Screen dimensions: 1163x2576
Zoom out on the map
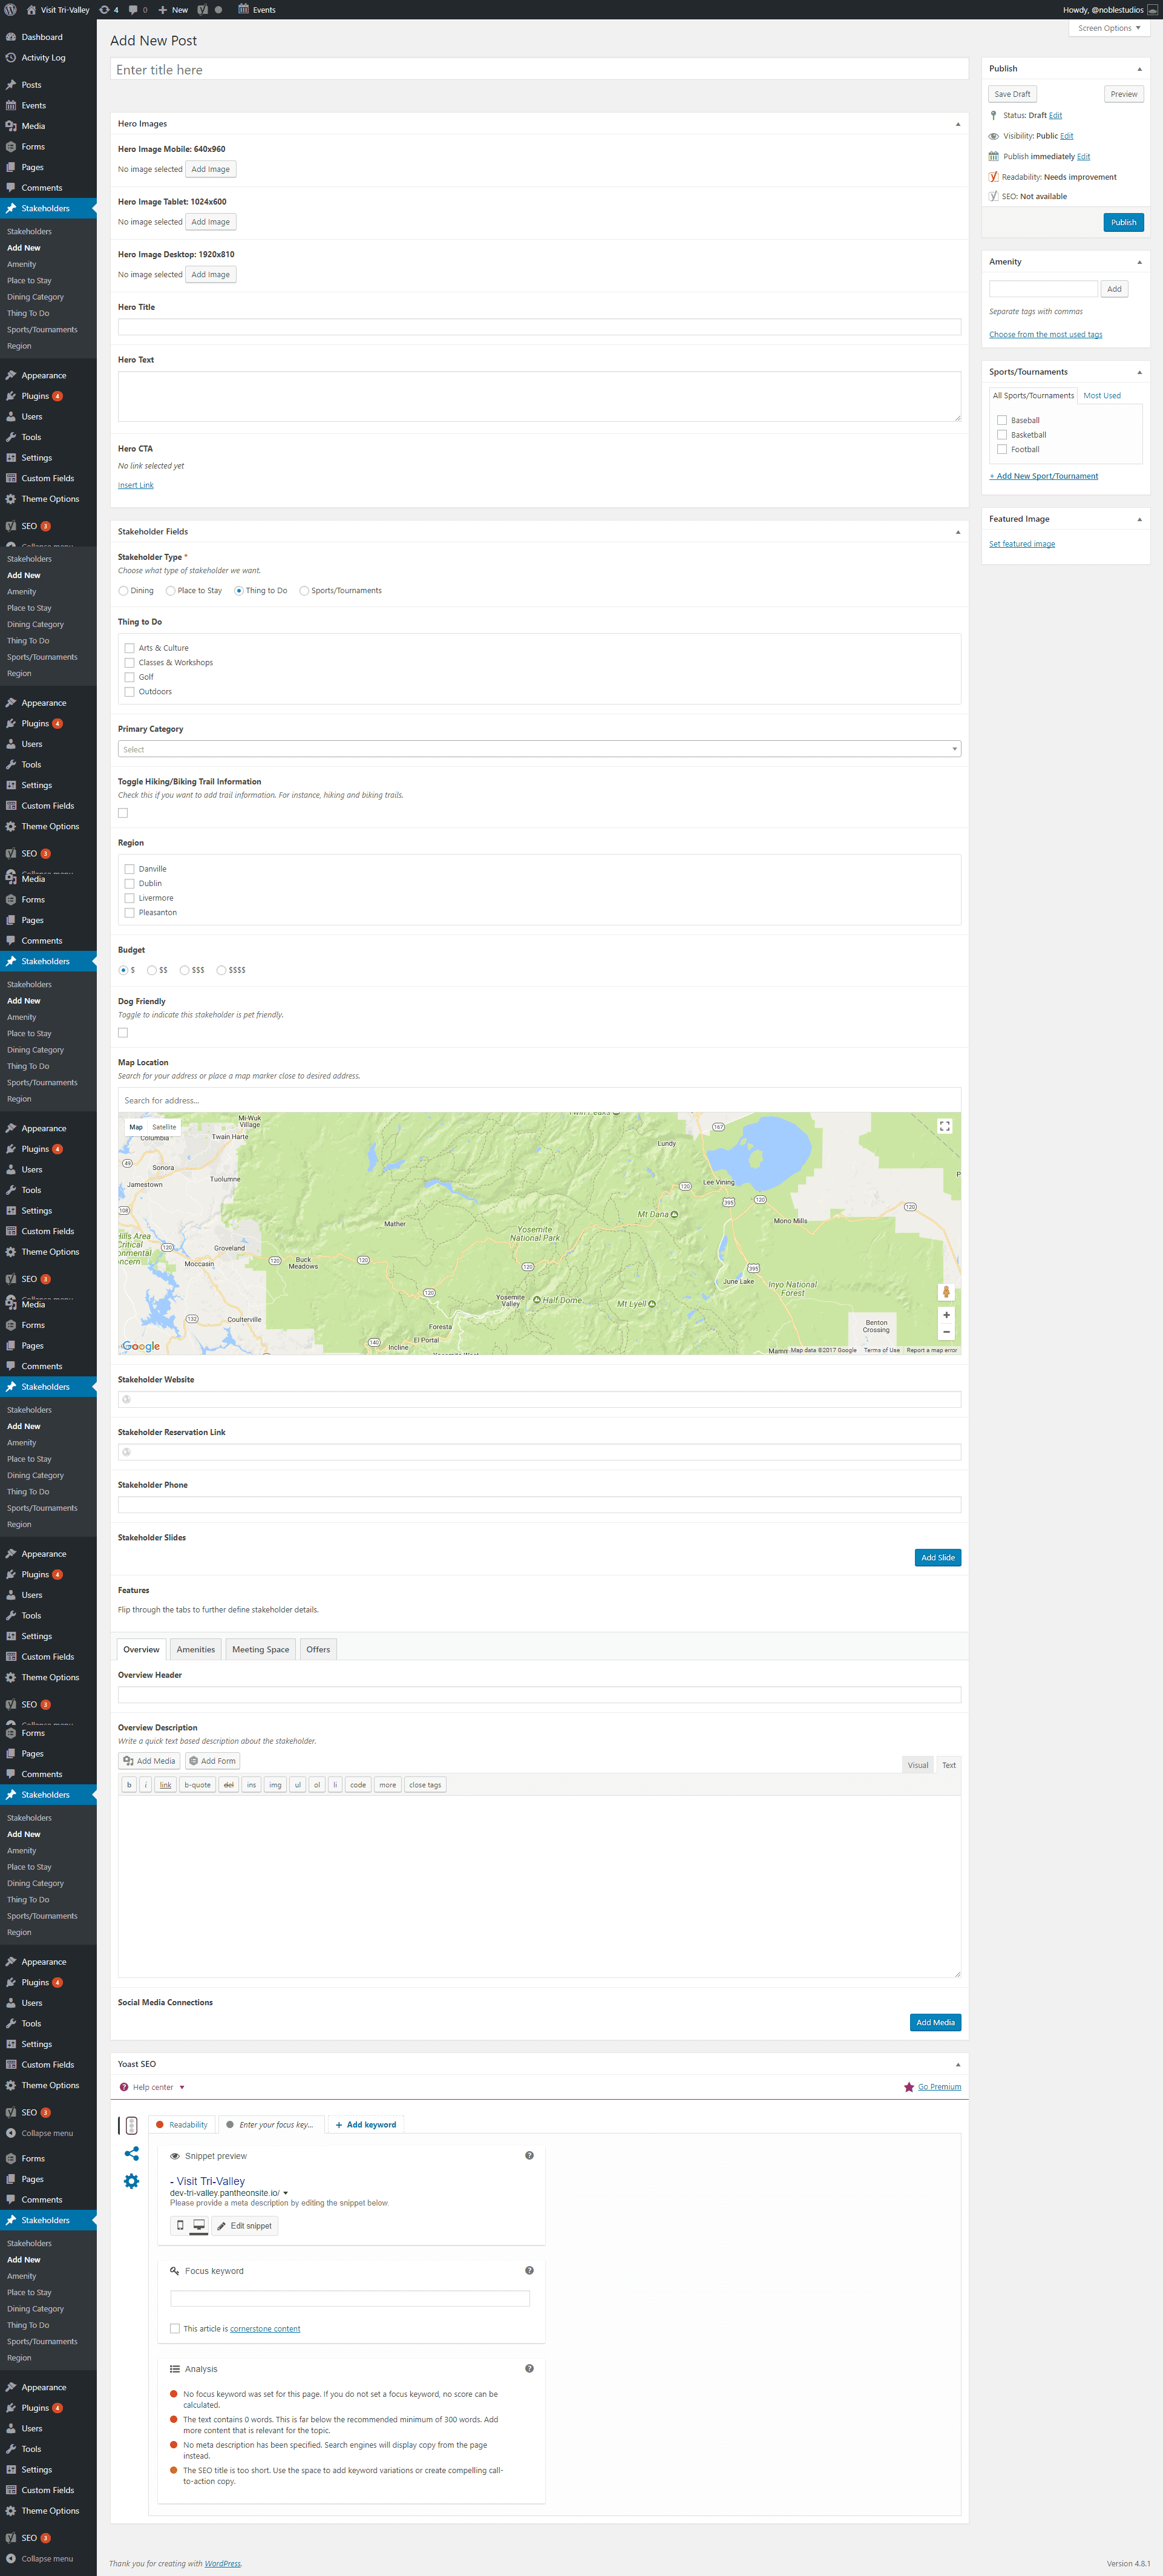(x=946, y=1332)
